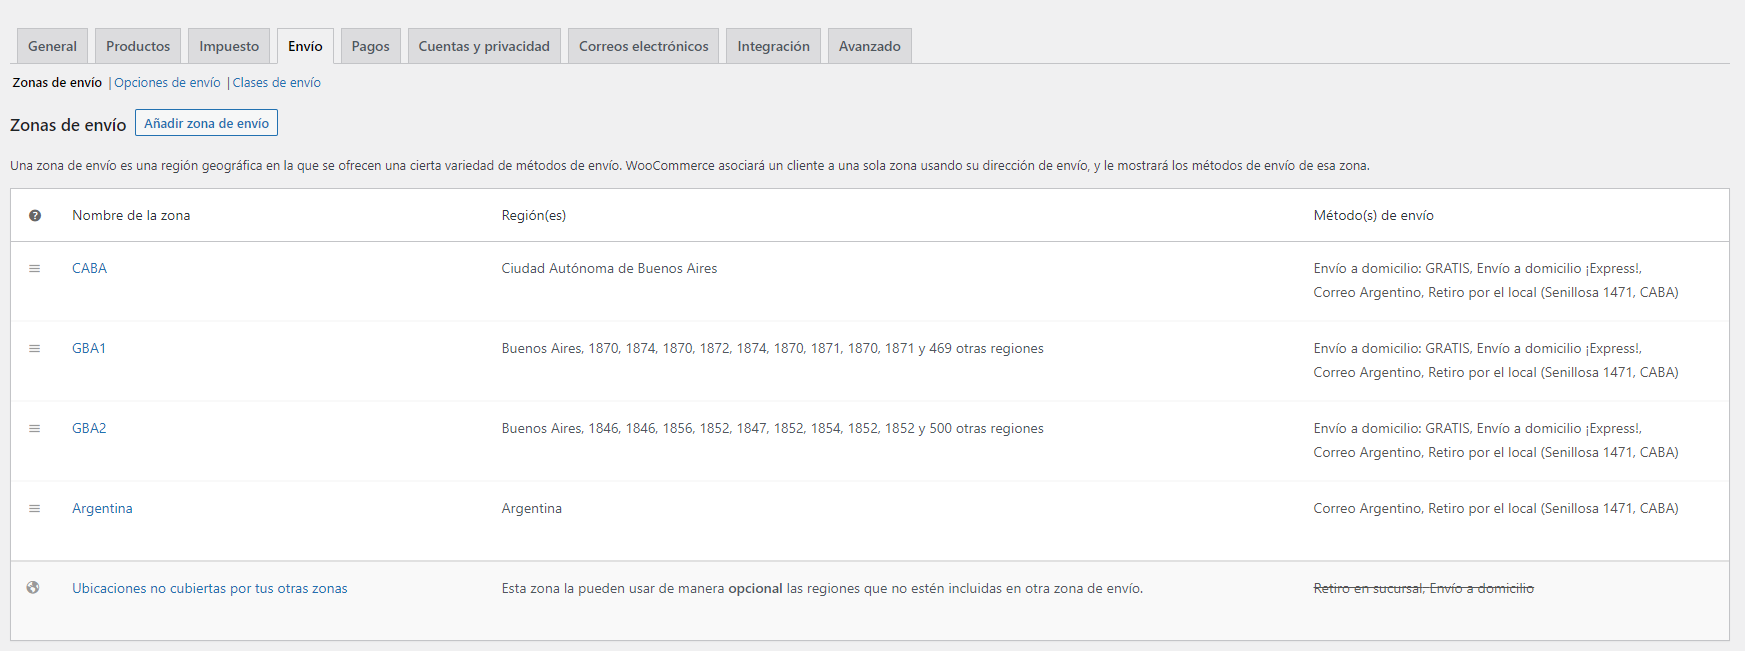Edit the GBA2 shipping zone

tap(89, 428)
